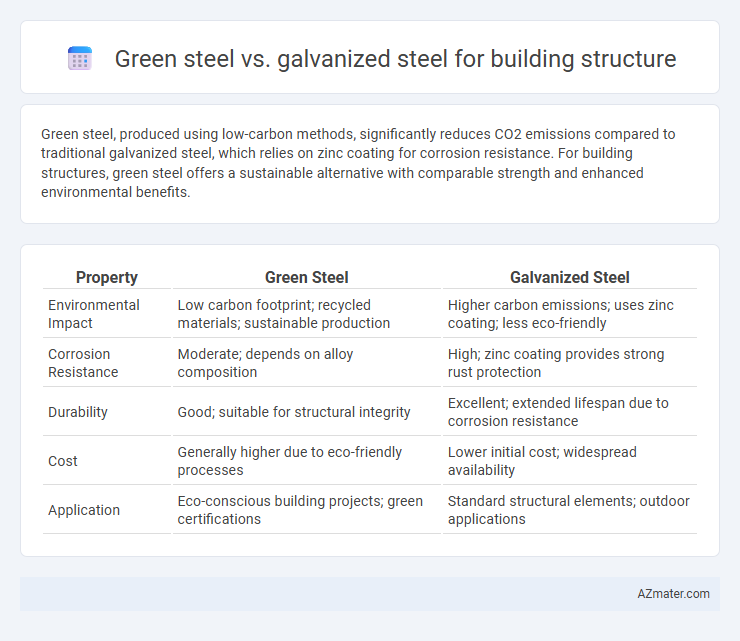Click the 'Environmental Impact' row label
This screenshot has width=740, height=641.
(x=107, y=314)
